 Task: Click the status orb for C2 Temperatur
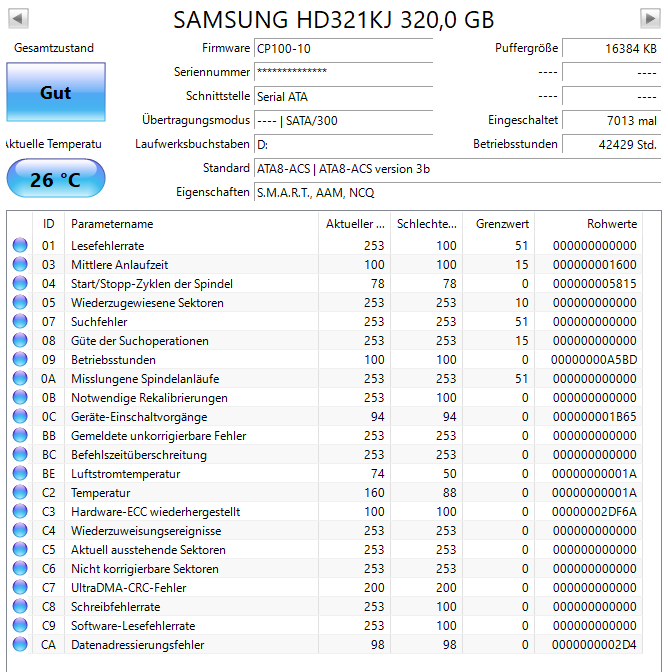20,492
